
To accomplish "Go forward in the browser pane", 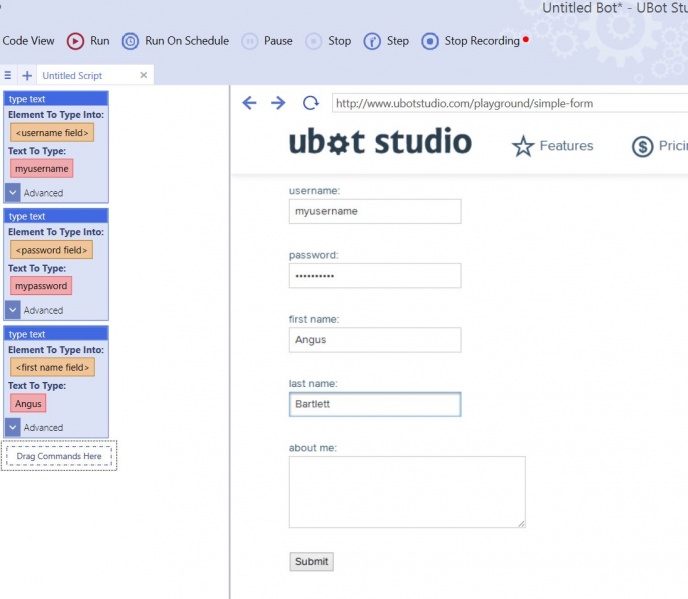I will [278, 103].
